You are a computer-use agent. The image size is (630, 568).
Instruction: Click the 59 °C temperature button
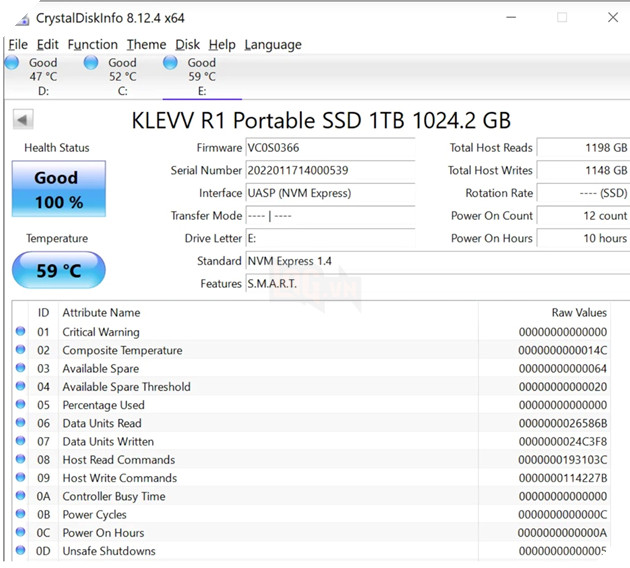tap(59, 270)
